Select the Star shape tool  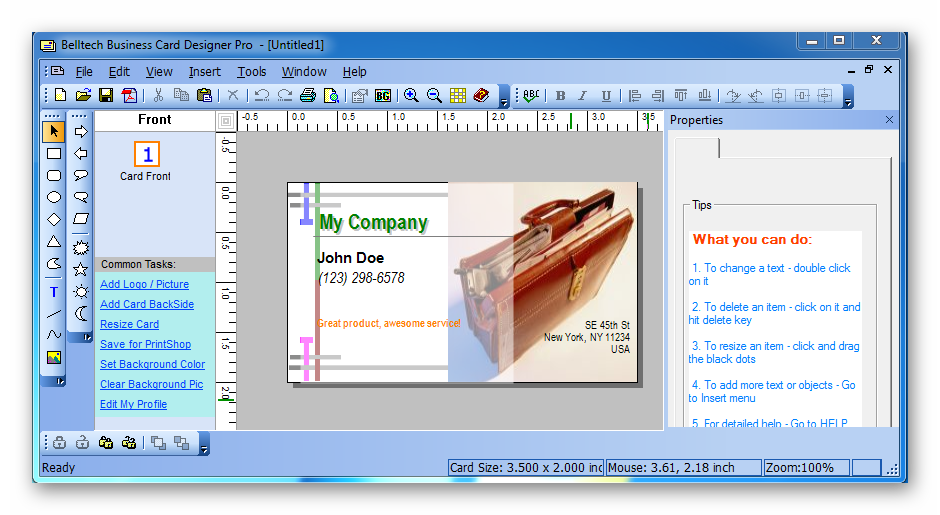(80, 270)
